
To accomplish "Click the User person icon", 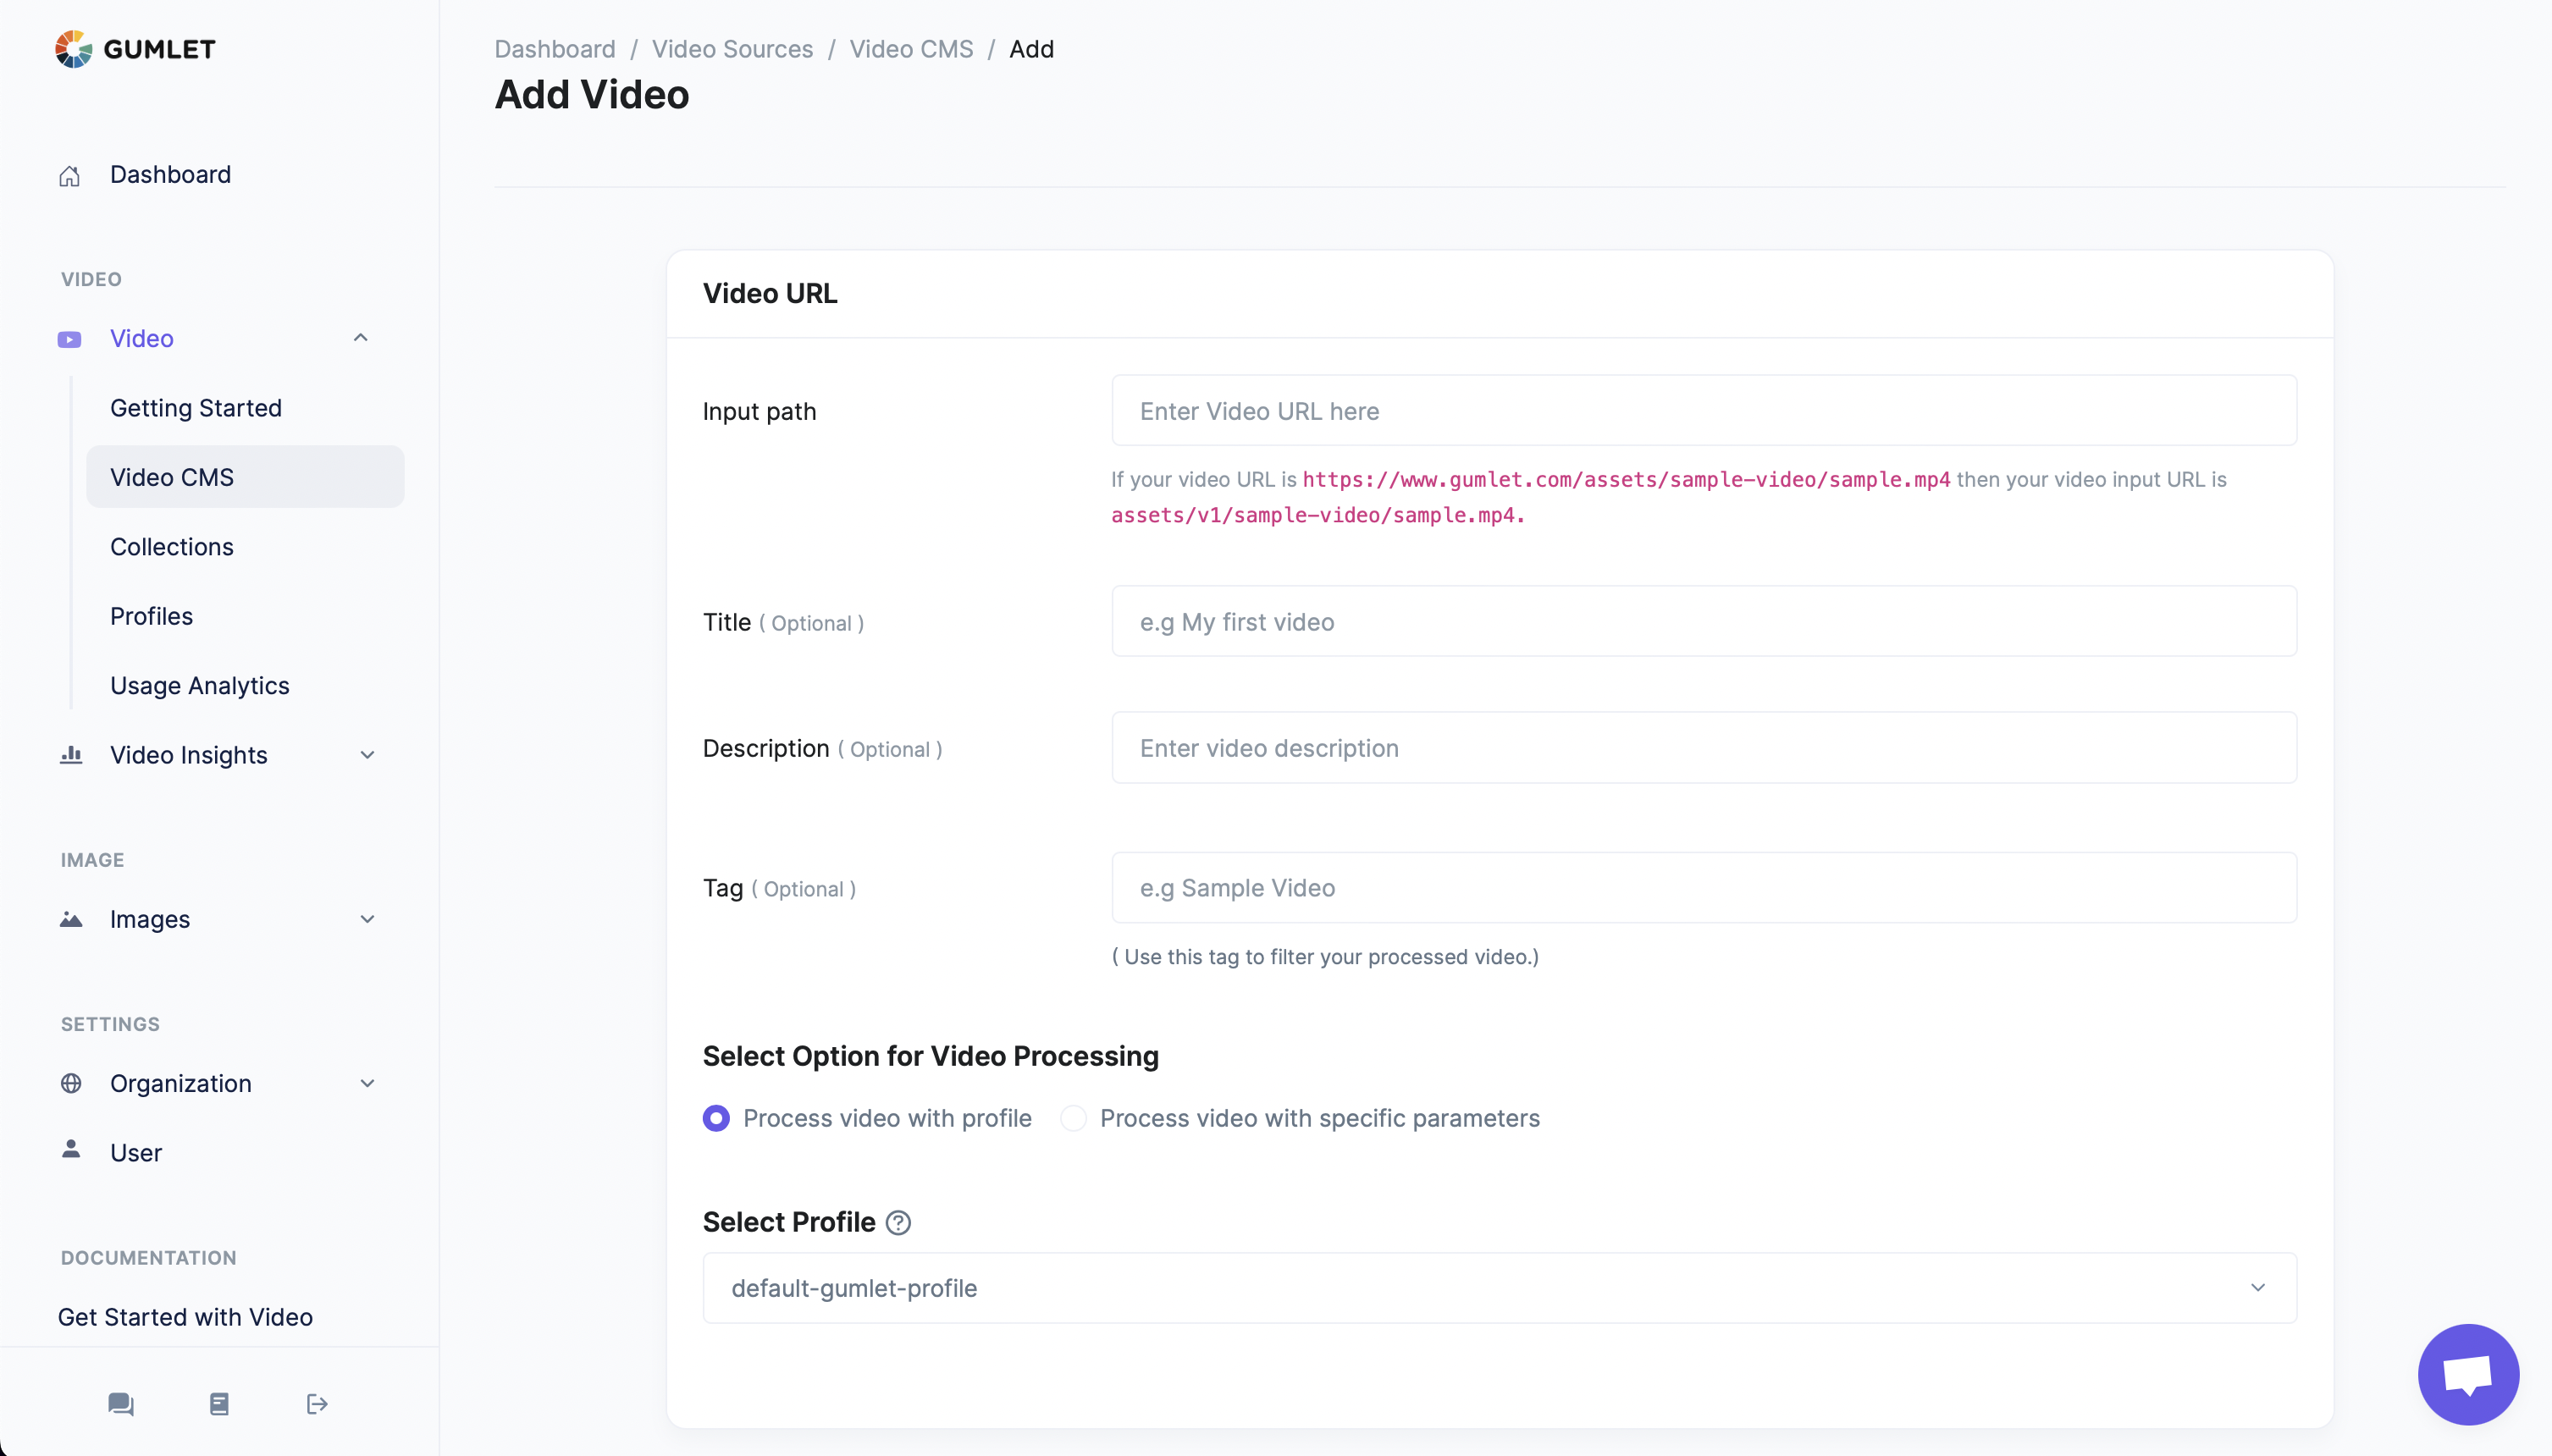I will pyautogui.click(x=71, y=1150).
